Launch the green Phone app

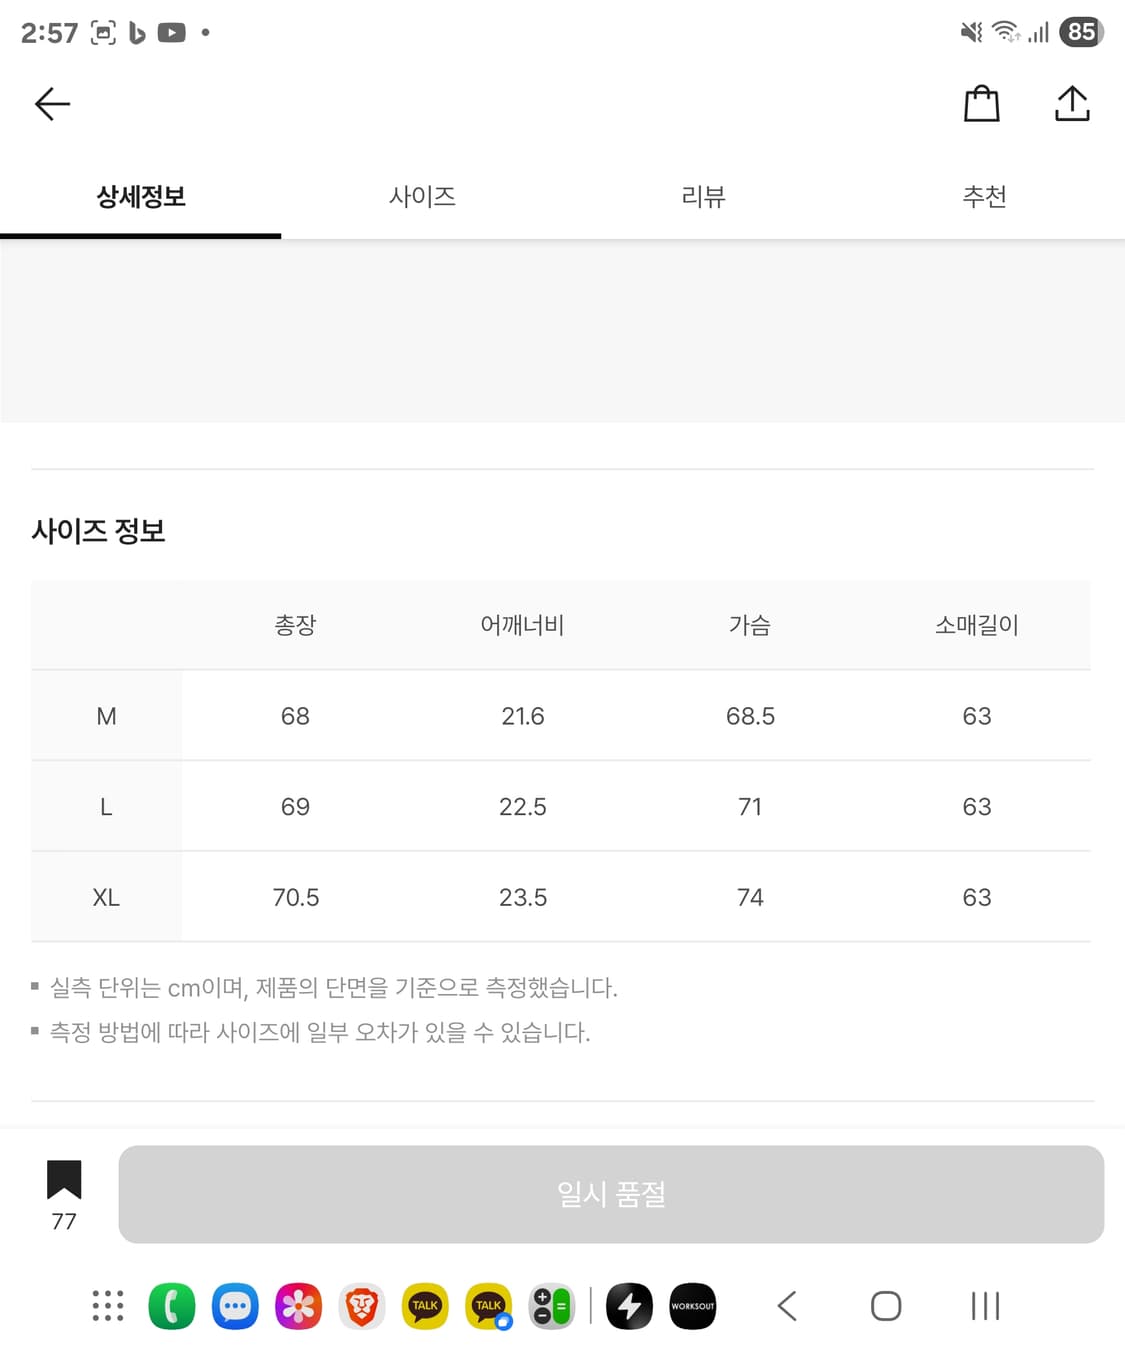(x=172, y=1306)
